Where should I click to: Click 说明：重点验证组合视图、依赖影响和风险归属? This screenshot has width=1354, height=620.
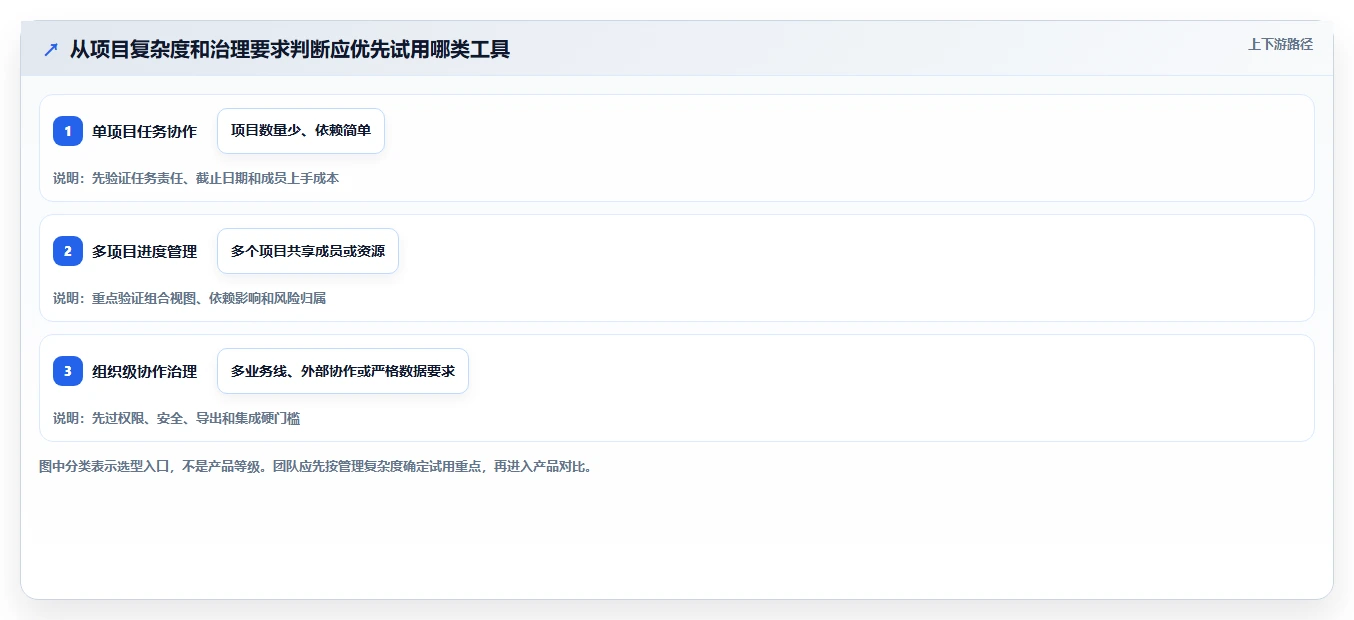[189, 298]
